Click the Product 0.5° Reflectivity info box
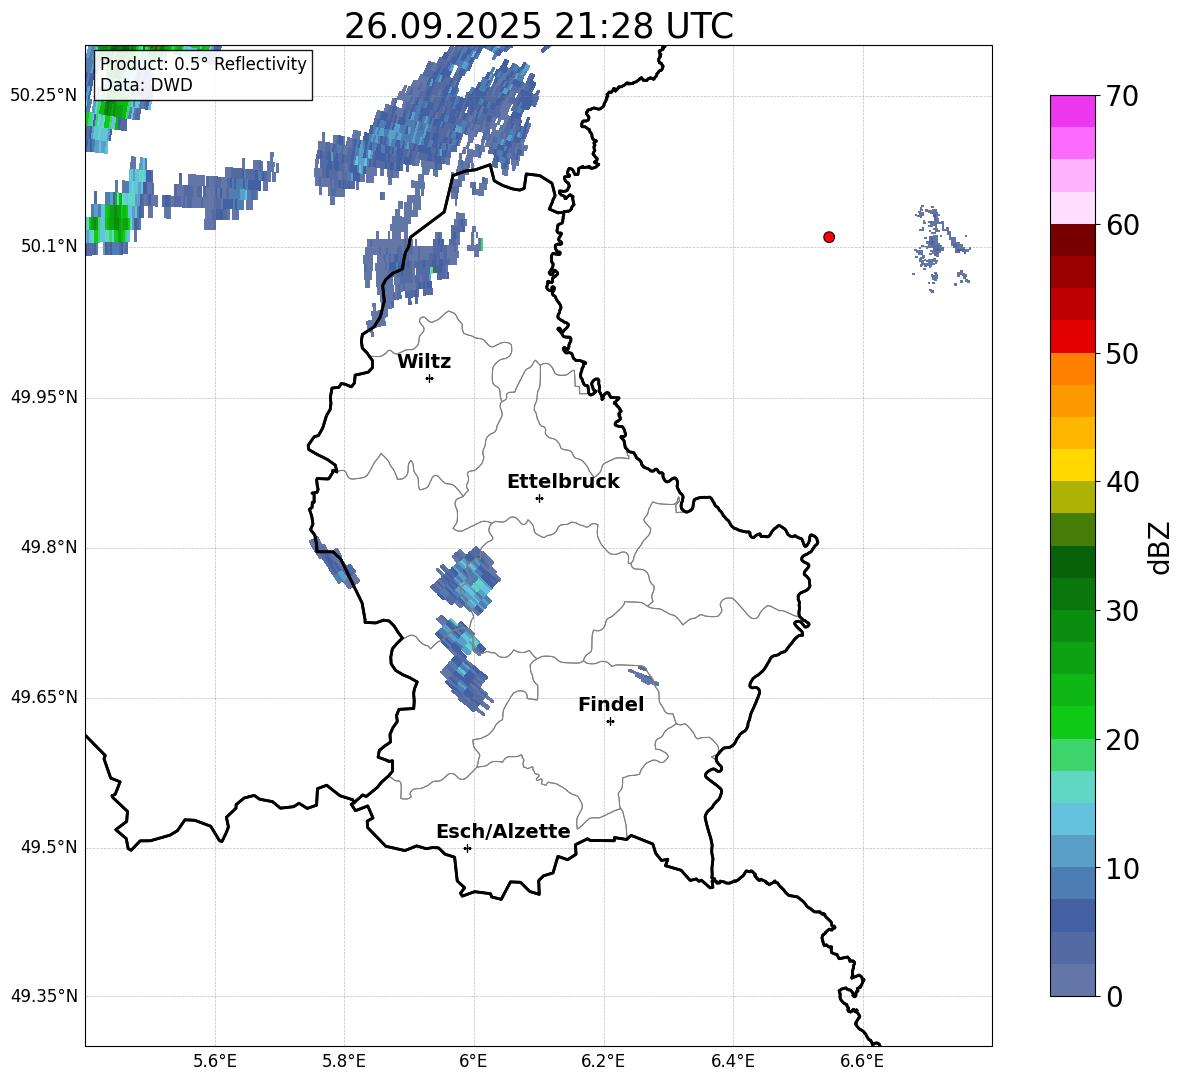Image resolution: width=1184 pixels, height=1081 pixels. tap(203, 75)
